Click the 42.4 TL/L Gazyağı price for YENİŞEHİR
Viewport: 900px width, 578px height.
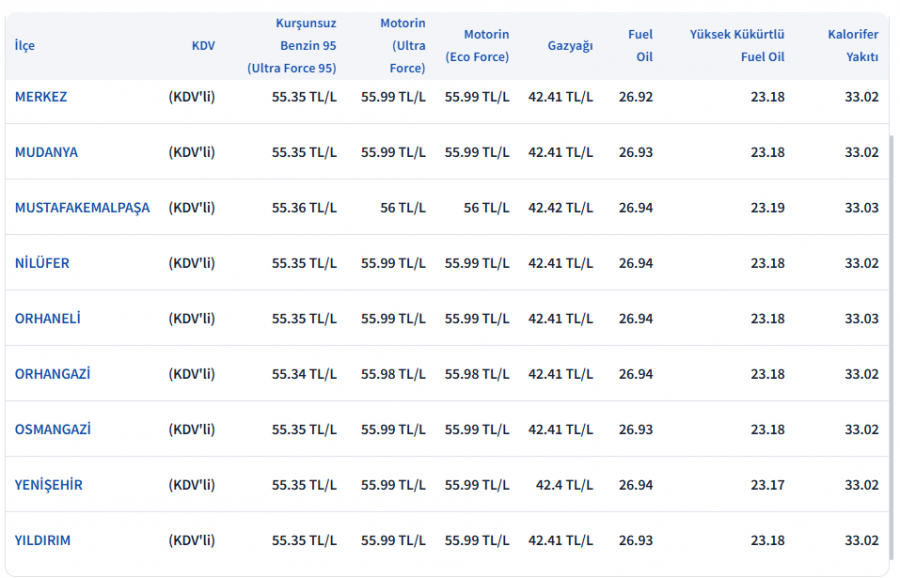pyautogui.click(x=564, y=485)
